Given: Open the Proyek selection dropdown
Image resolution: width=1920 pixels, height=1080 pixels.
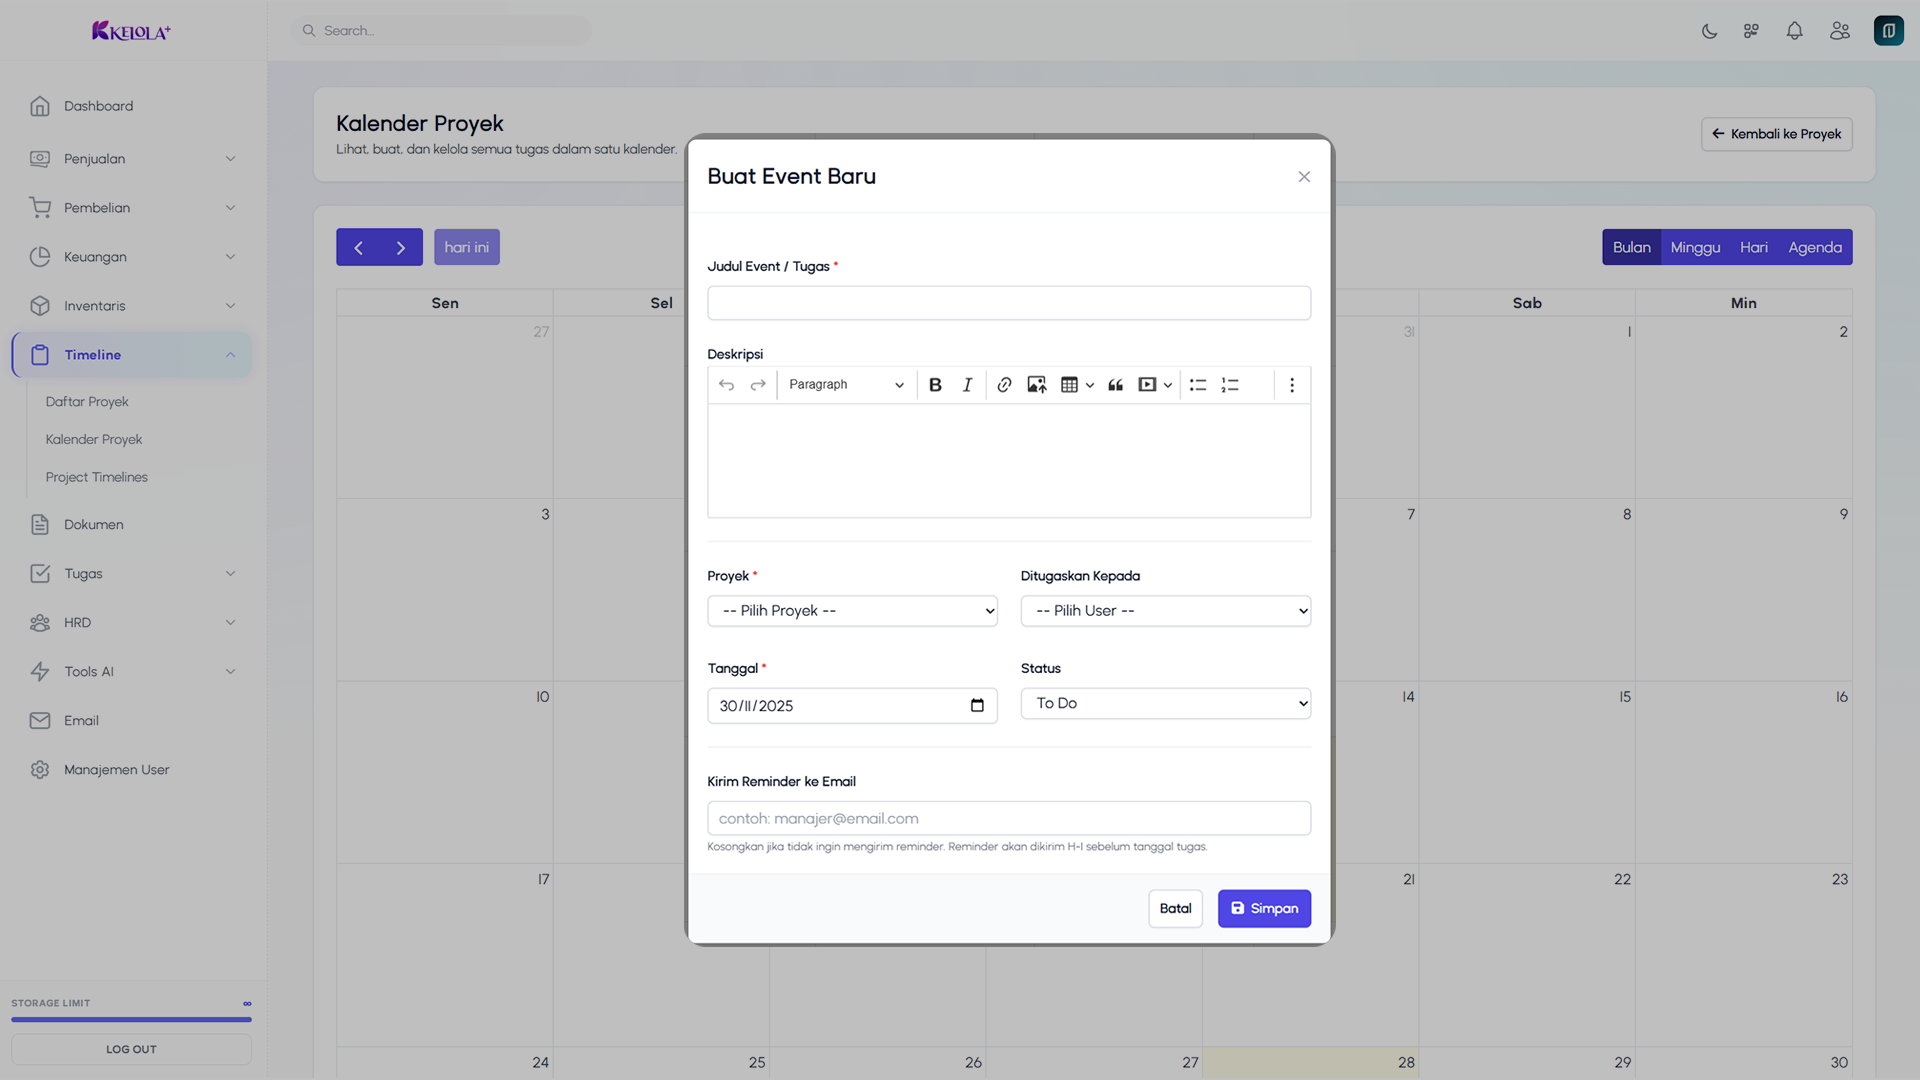Looking at the screenshot, I should pyautogui.click(x=852, y=610).
